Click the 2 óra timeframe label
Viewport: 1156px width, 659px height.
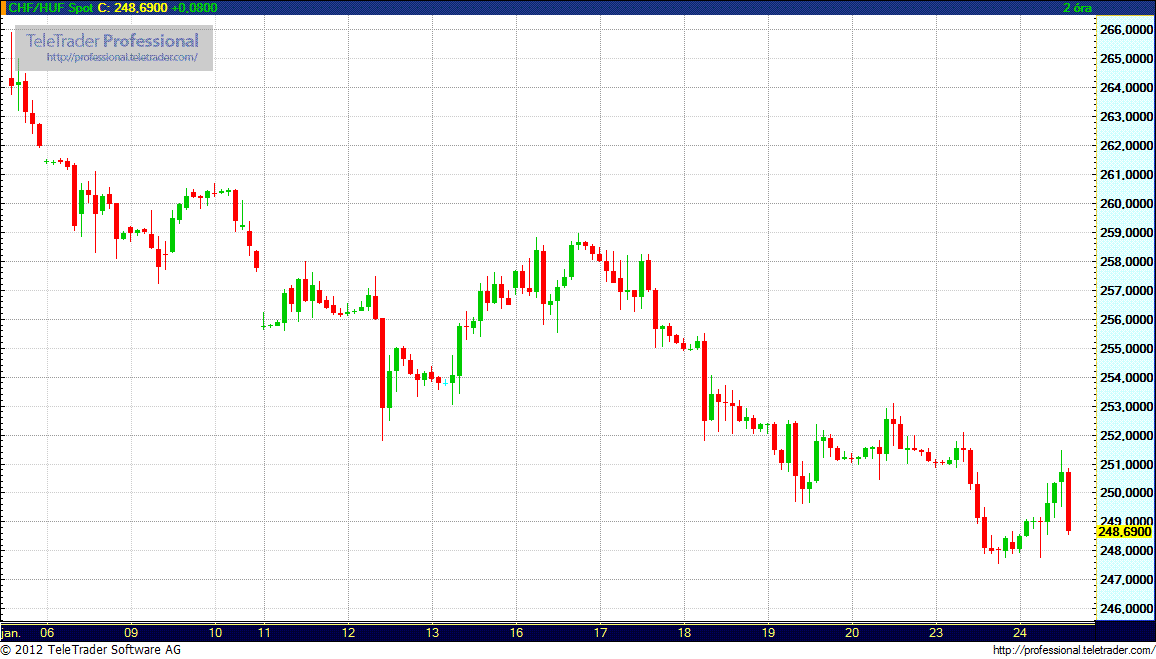pos(1078,7)
